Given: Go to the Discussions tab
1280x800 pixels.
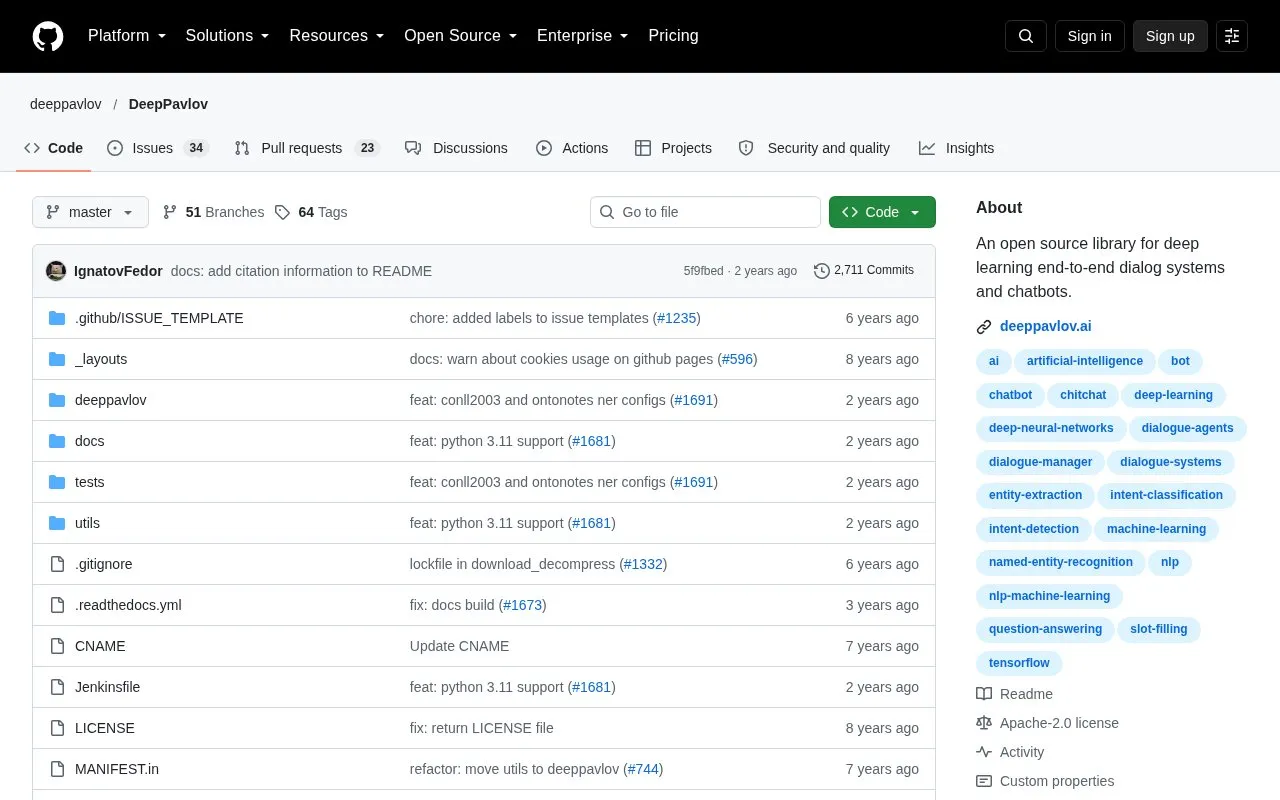Looking at the screenshot, I should (456, 148).
